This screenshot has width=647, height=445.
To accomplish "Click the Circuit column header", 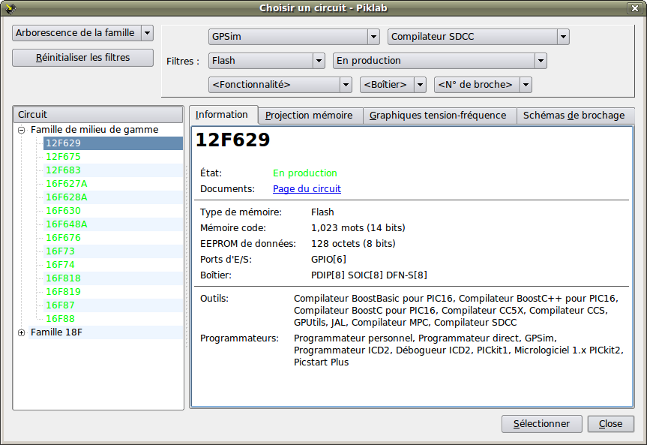I will pyautogui.click(x=98, y=114).
